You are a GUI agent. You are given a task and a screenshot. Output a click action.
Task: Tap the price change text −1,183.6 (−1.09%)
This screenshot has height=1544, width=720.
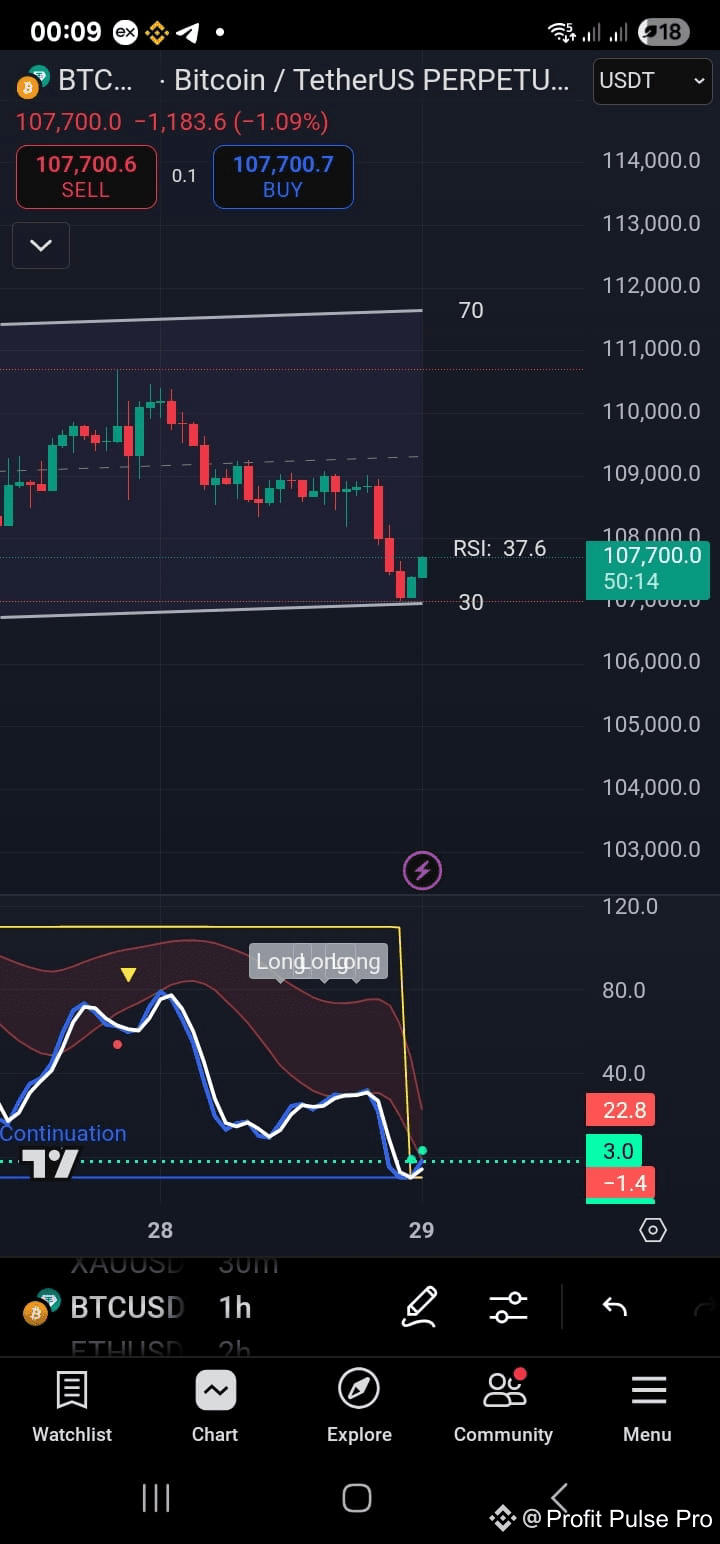point(231,122)
